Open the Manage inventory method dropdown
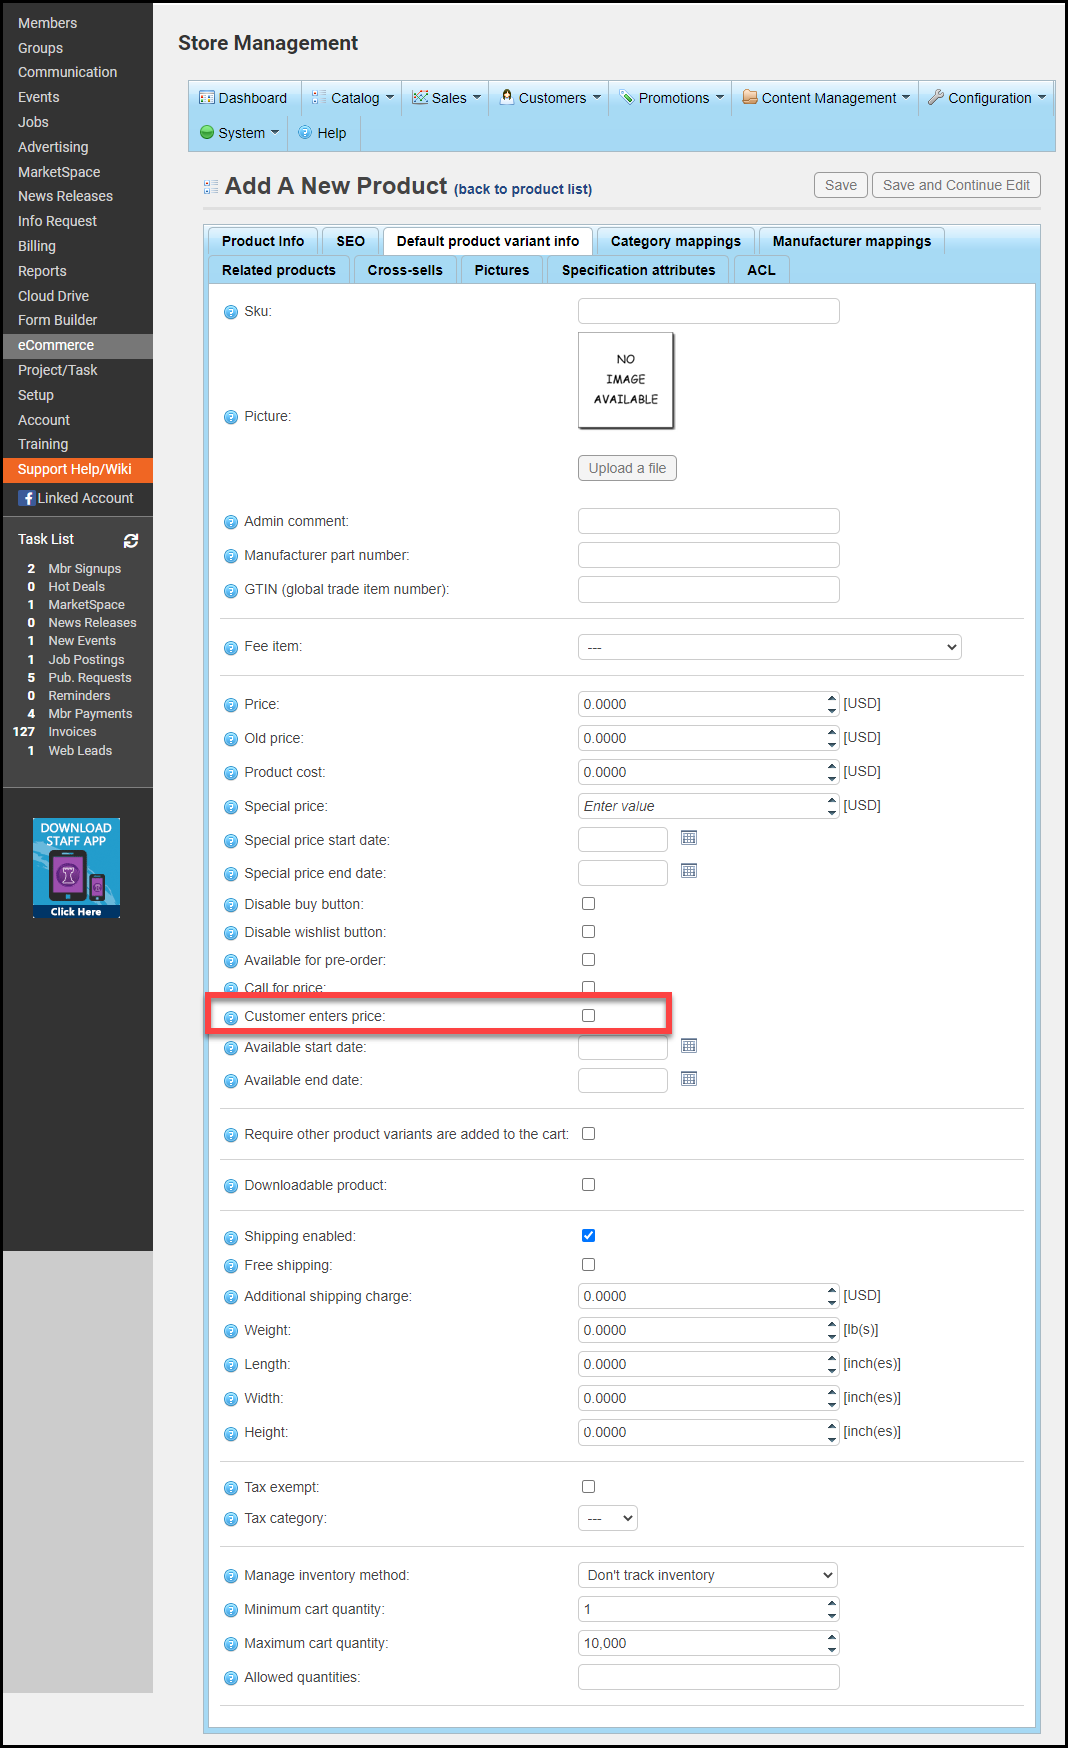1068x1748 pixels. pyautogui.click(x=708, y=1575)
